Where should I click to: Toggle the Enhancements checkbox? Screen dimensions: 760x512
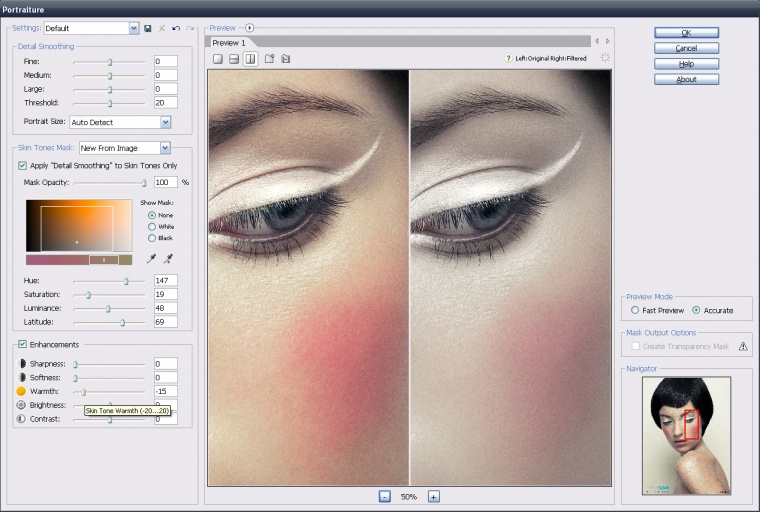click(x=22, y=344)
